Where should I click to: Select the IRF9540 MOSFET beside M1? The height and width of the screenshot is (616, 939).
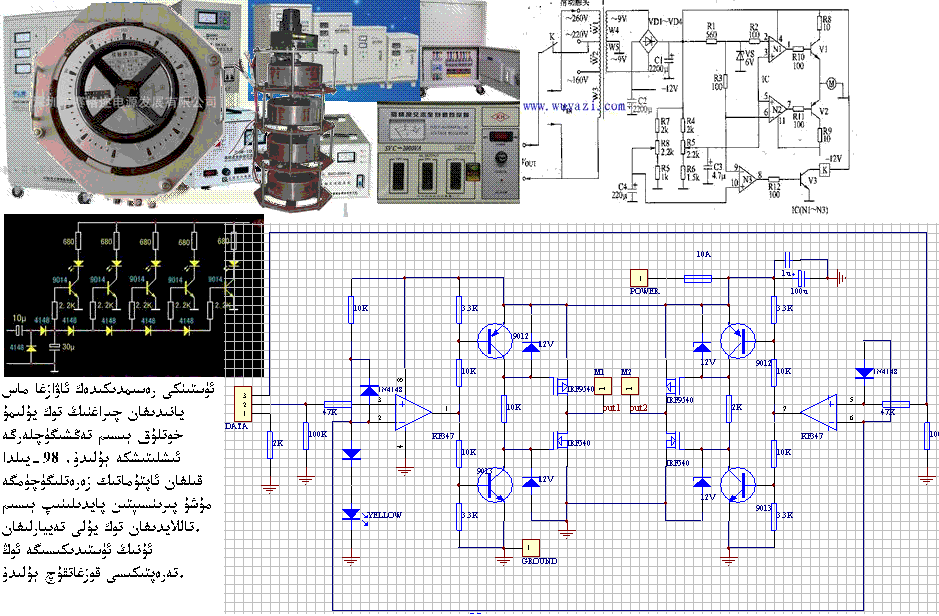[x=561, y=387]
